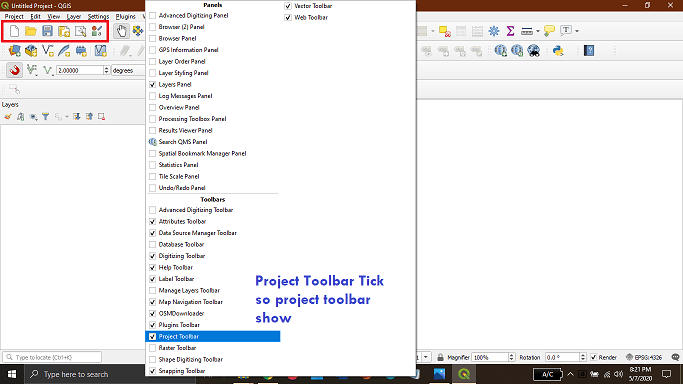Open the degrees units dropdown
The height and width of the screenshot is (384, 683).
click(x=128, y=70)
